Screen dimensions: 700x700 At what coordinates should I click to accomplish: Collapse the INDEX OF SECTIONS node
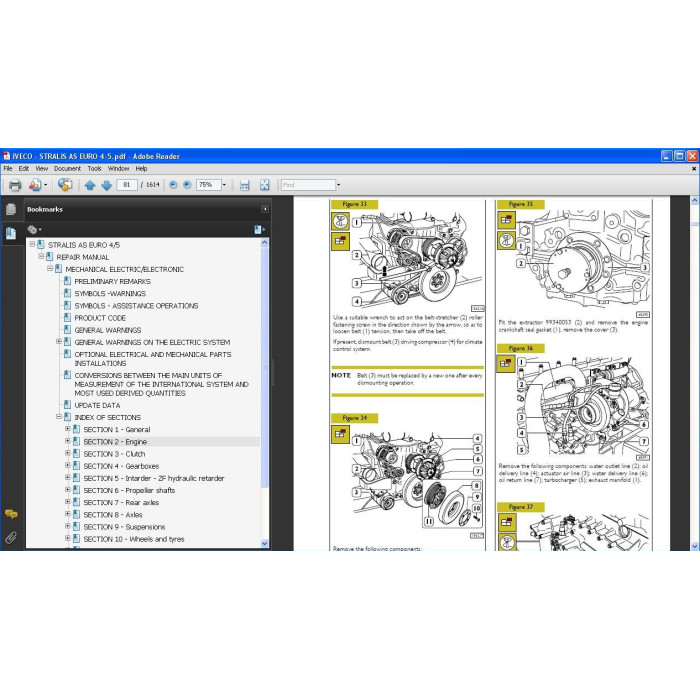point(58,417)
